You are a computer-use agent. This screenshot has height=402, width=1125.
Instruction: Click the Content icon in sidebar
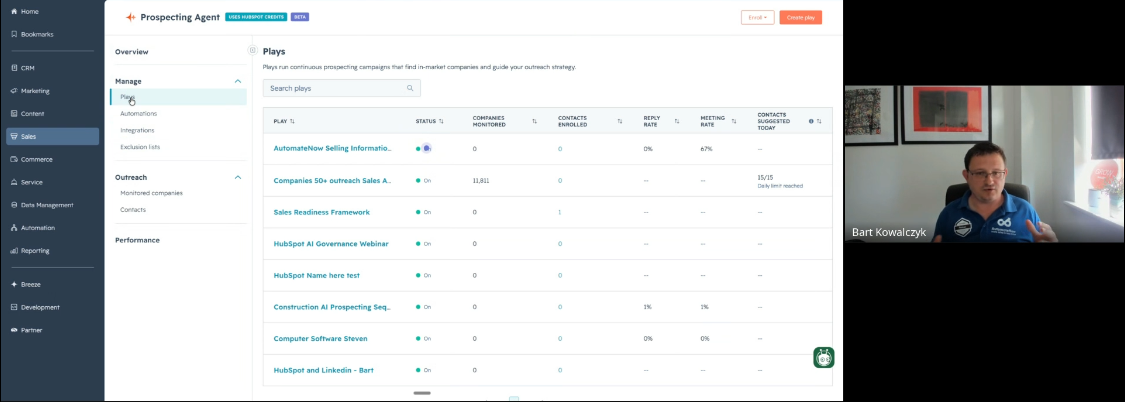click(14, 113)
